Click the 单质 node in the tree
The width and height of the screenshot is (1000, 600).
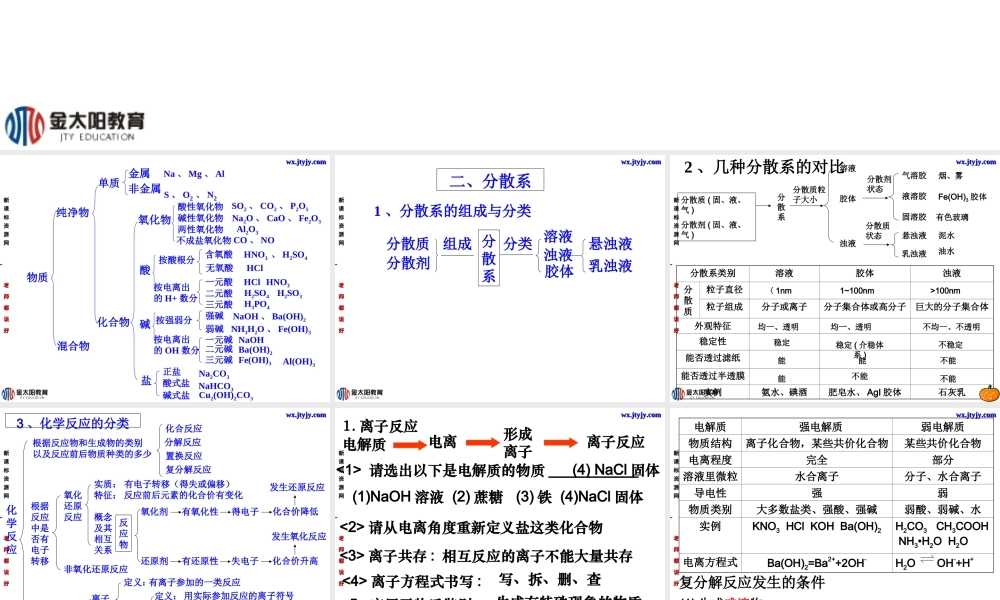[108, 183]
